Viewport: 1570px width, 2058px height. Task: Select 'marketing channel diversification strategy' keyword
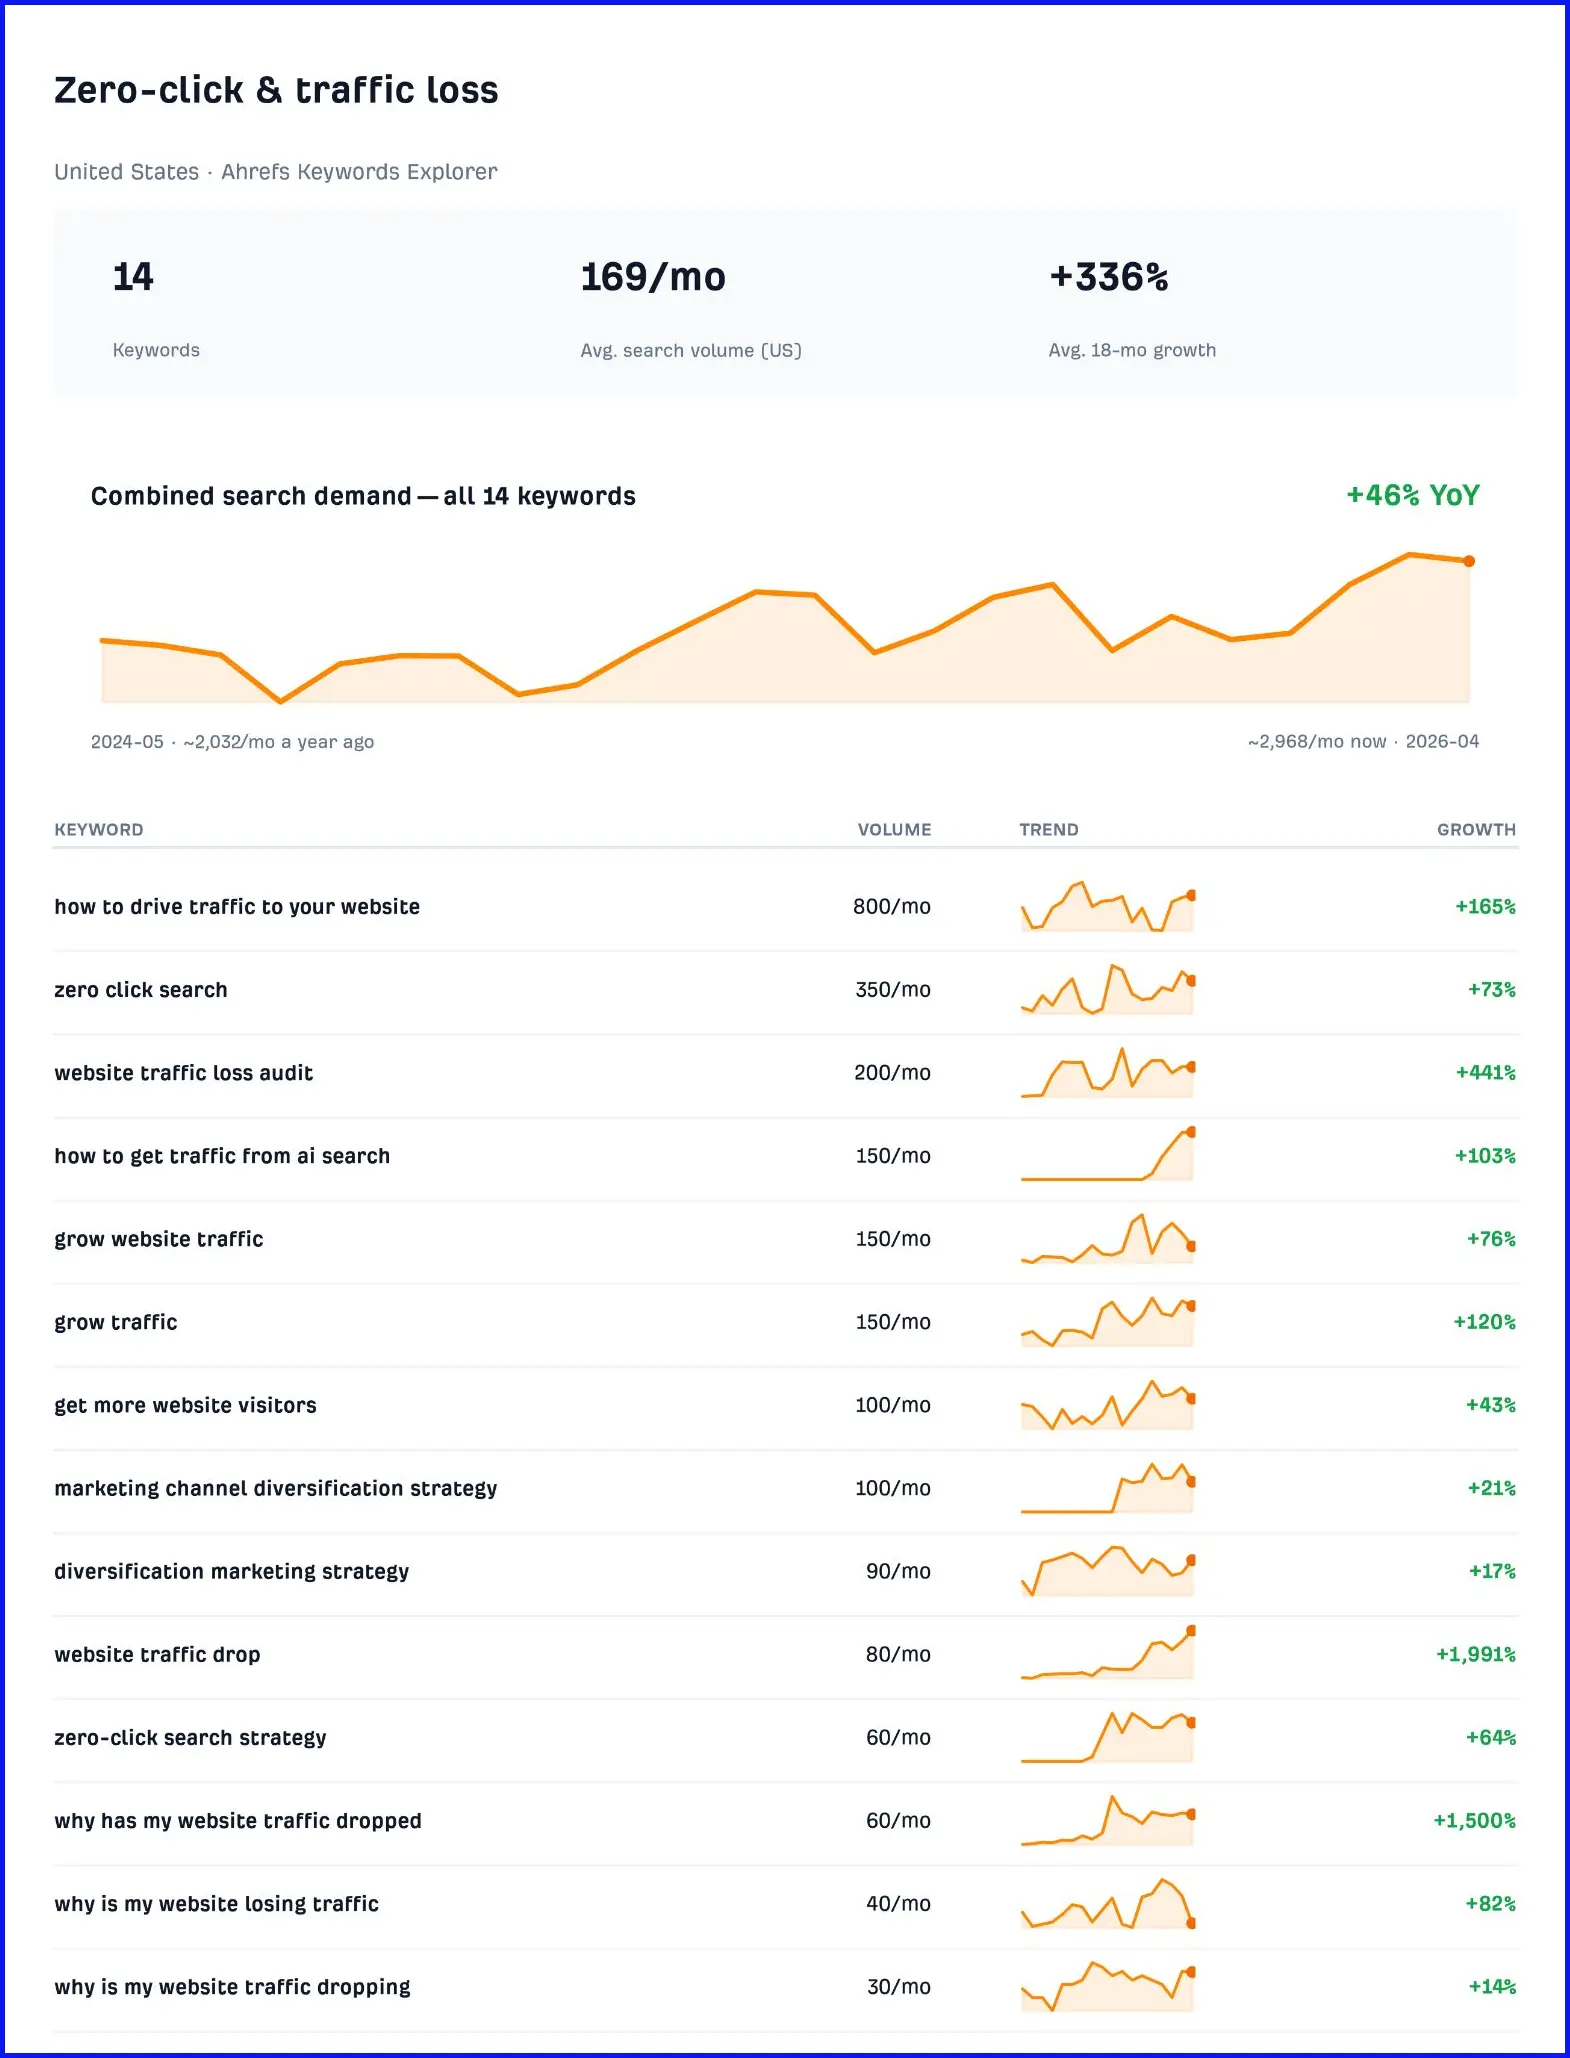(276, 1488)
